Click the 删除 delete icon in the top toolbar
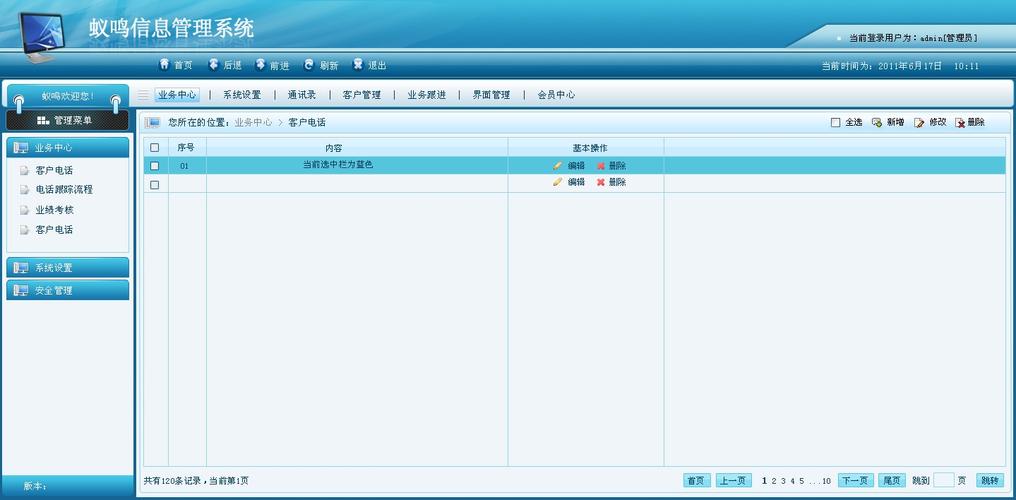Screen dimensions: 1016x500 click(960, 122)
